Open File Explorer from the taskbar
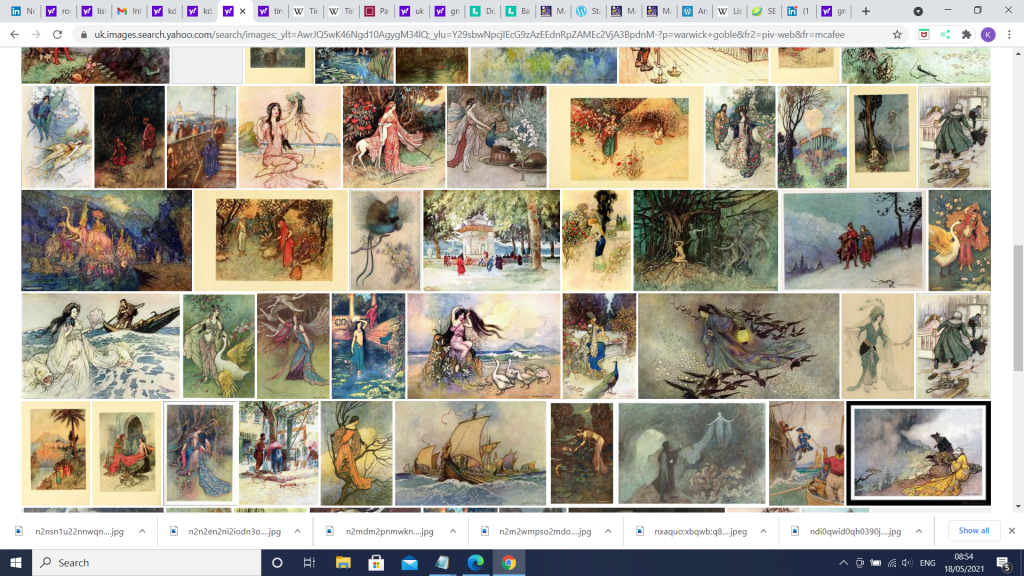This screenshot has height=576, width=1024. coord(342,562)
